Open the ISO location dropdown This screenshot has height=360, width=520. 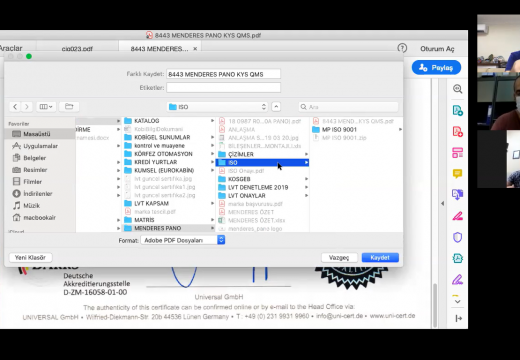click(x=218, y=107)
